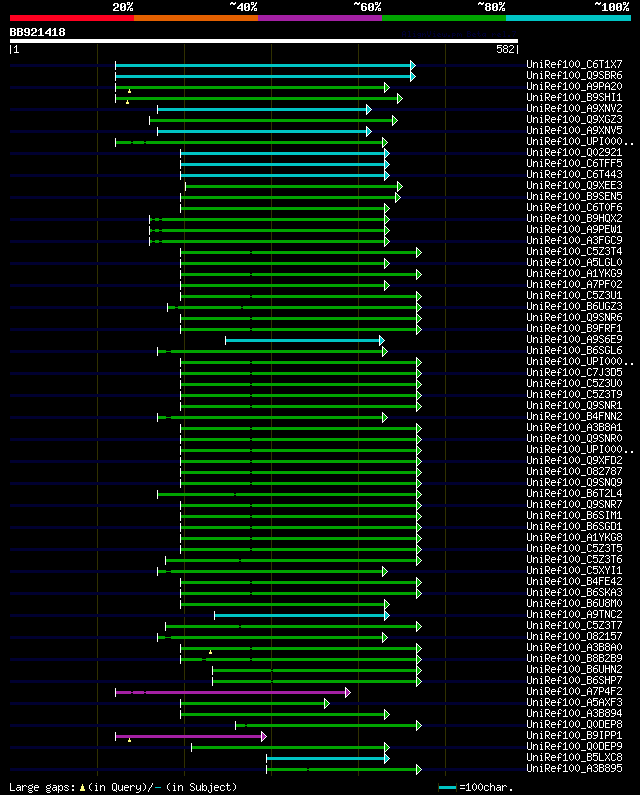Viewport: 640px width, 795px height.
Task: Select the UniRef100_Q0DEP8 label
Action: 574,725
